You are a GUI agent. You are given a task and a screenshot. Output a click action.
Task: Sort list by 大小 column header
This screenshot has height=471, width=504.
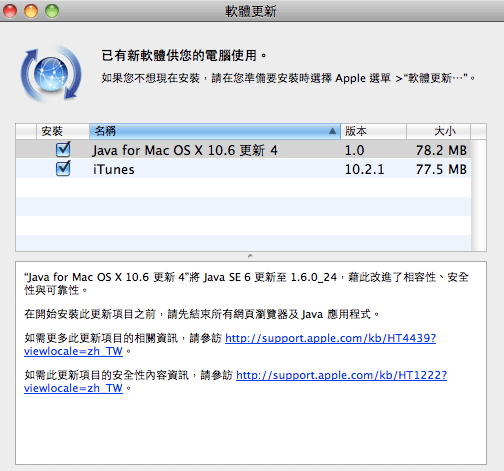[x=438, y=131]
